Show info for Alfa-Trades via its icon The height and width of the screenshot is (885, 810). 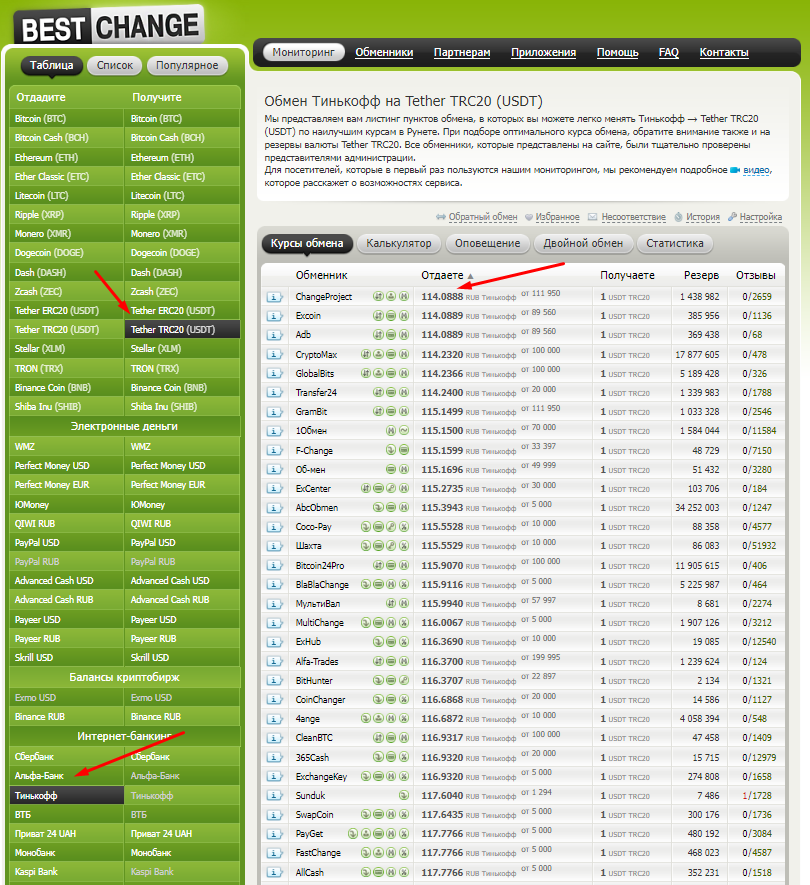click(x=274, y=661)
